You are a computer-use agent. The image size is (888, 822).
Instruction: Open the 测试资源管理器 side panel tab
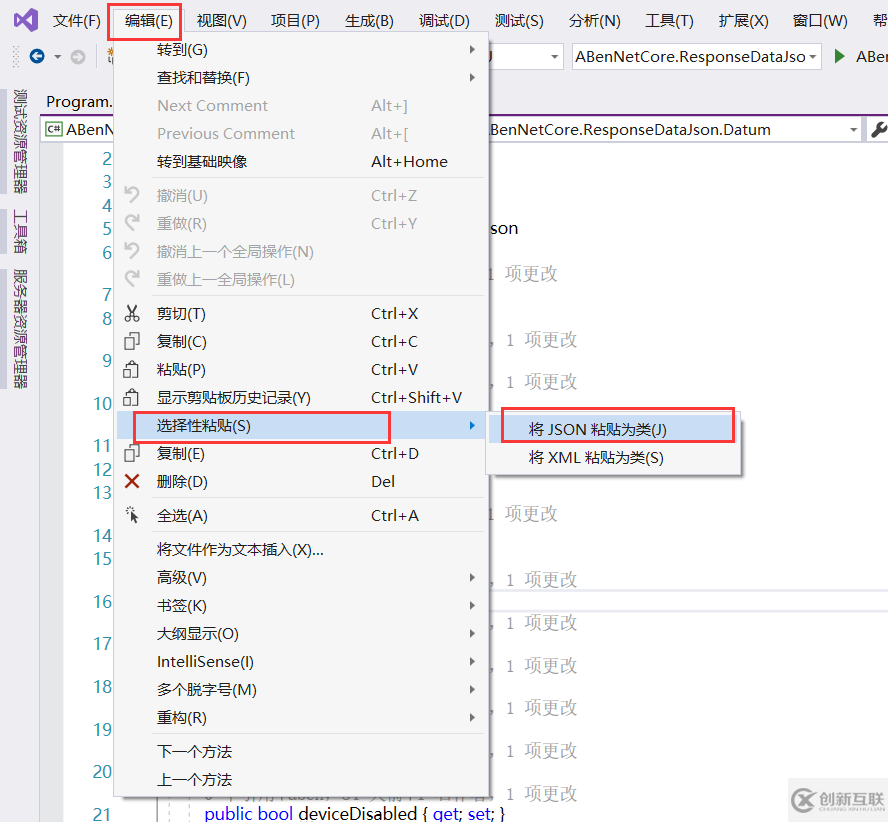pos(20,141)
